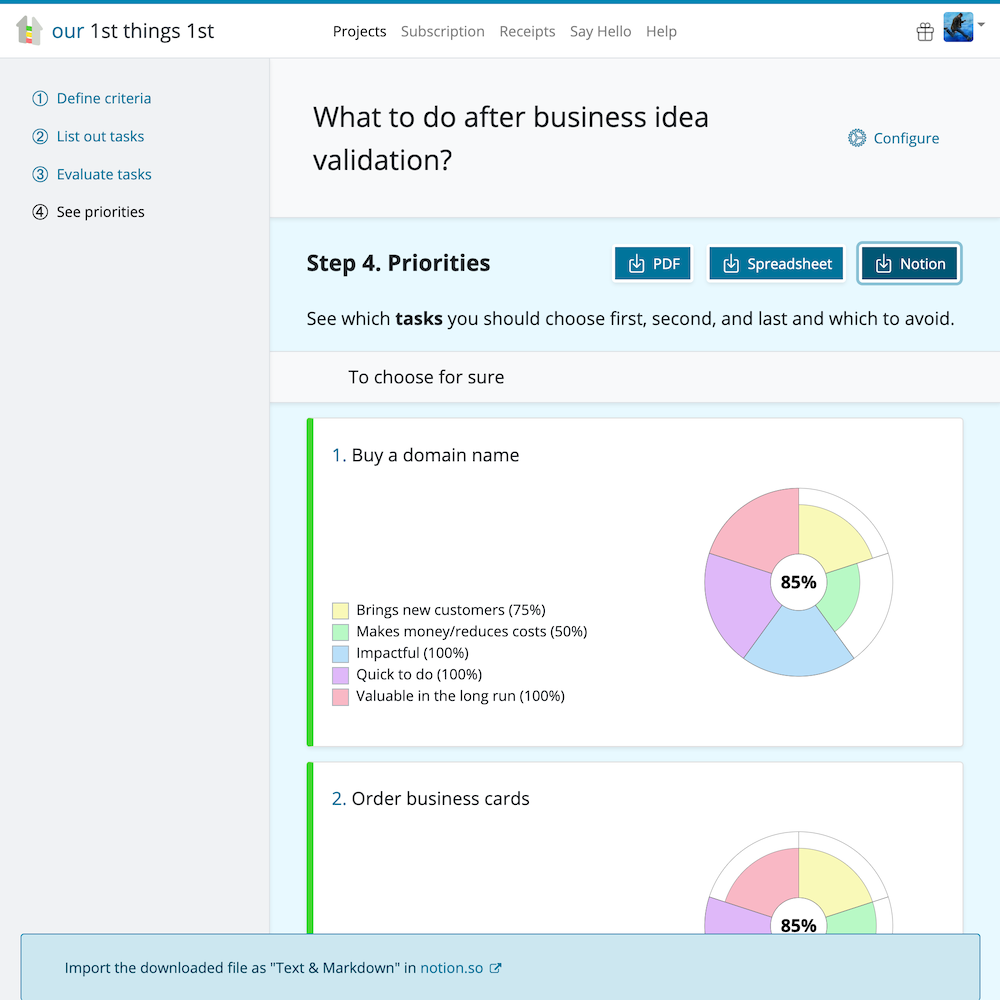Click yellow swatch for Brings new customers
The image size is (1000, 1000).
(341, 610)
